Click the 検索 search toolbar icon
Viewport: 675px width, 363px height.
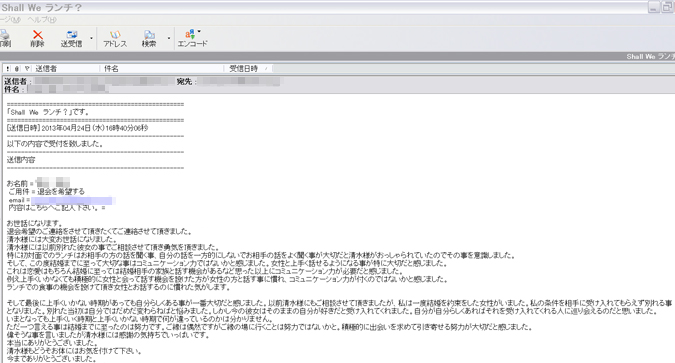(149, 38)
